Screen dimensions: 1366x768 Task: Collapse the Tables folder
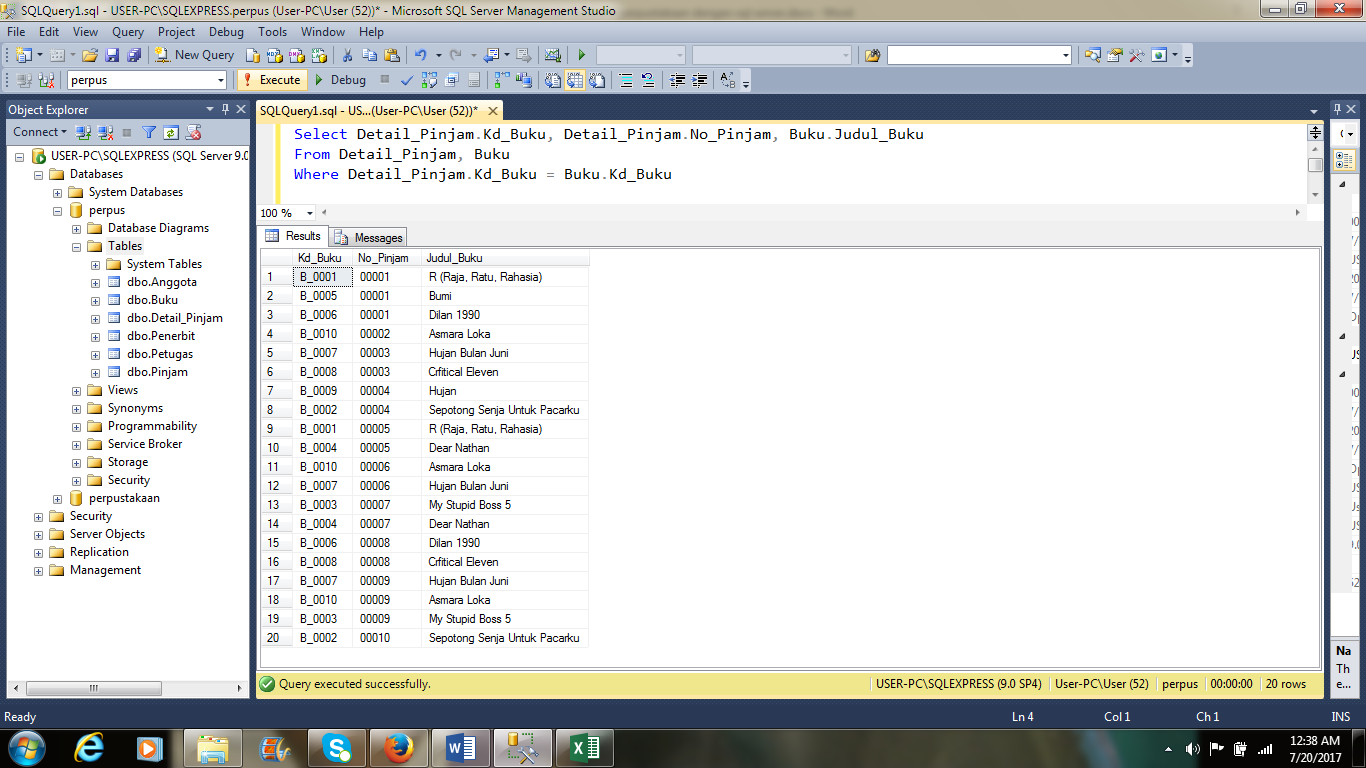point(75,245)
